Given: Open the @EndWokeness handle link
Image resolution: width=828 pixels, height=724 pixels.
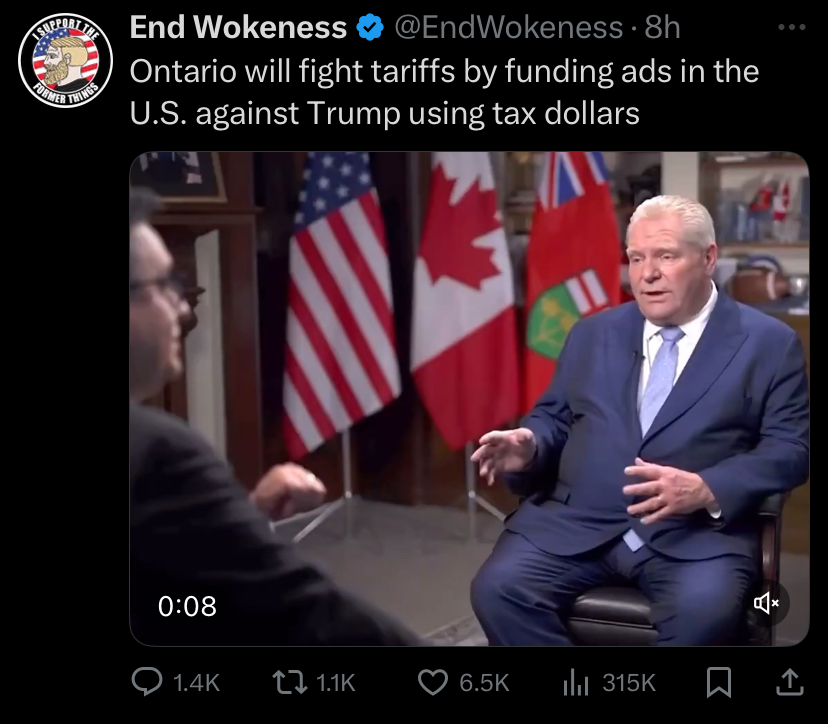Looking at the screenshot, I should 509,27.
